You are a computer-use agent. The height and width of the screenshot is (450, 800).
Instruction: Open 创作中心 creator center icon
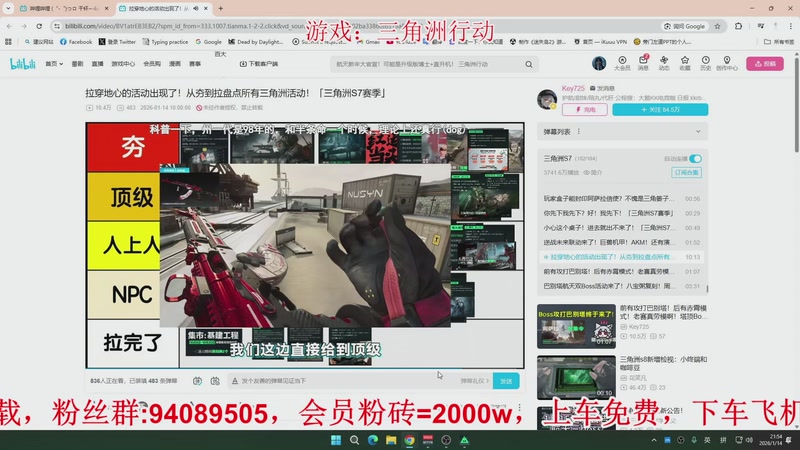coord(727,63)
